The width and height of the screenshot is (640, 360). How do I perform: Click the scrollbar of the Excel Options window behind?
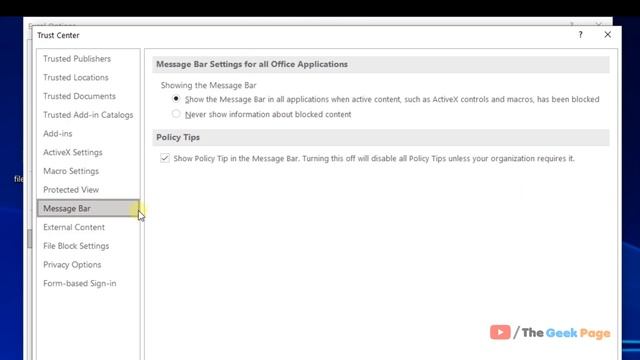coord(29,239)
